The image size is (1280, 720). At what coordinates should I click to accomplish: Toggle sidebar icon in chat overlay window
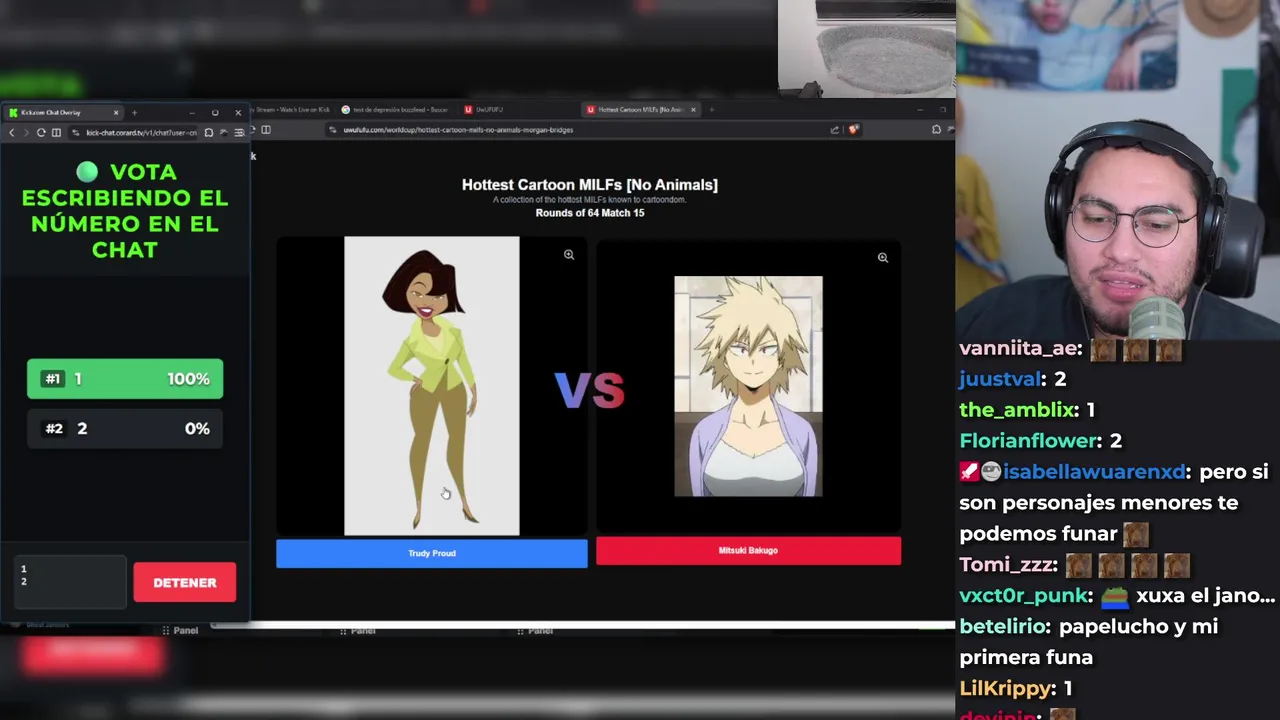coord(56,132)
